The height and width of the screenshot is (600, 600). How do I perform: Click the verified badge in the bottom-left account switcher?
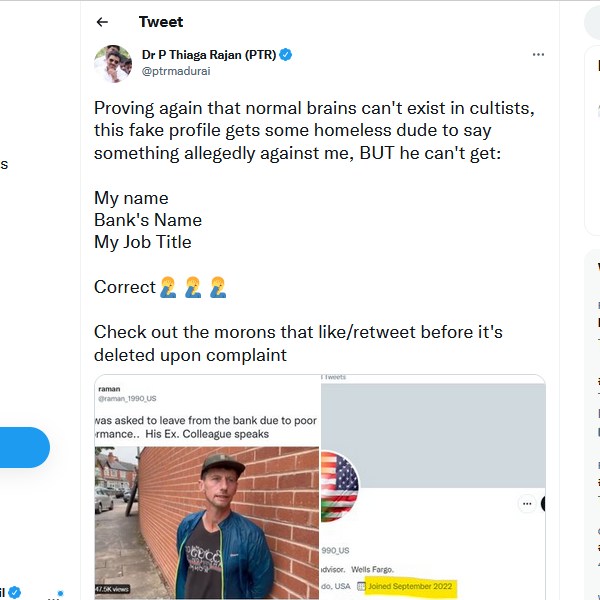pyautogui.click(x=15, y=592)
